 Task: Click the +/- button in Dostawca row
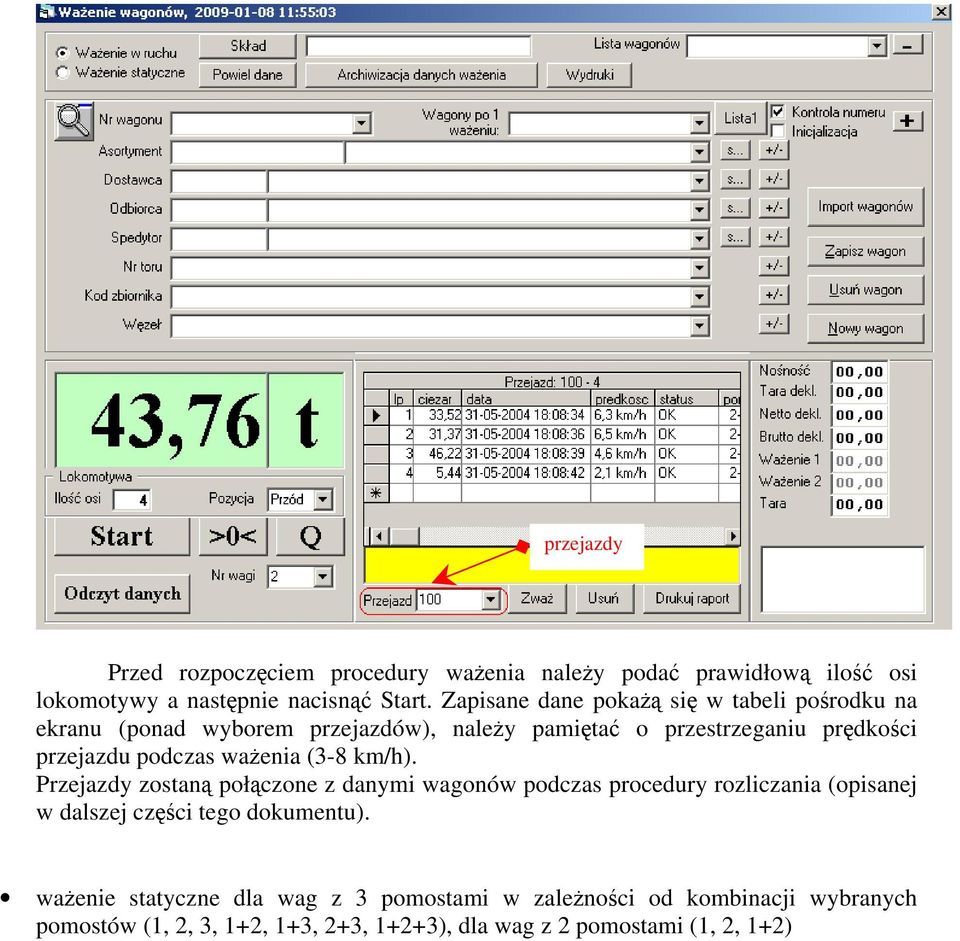(x=773, y=179)
